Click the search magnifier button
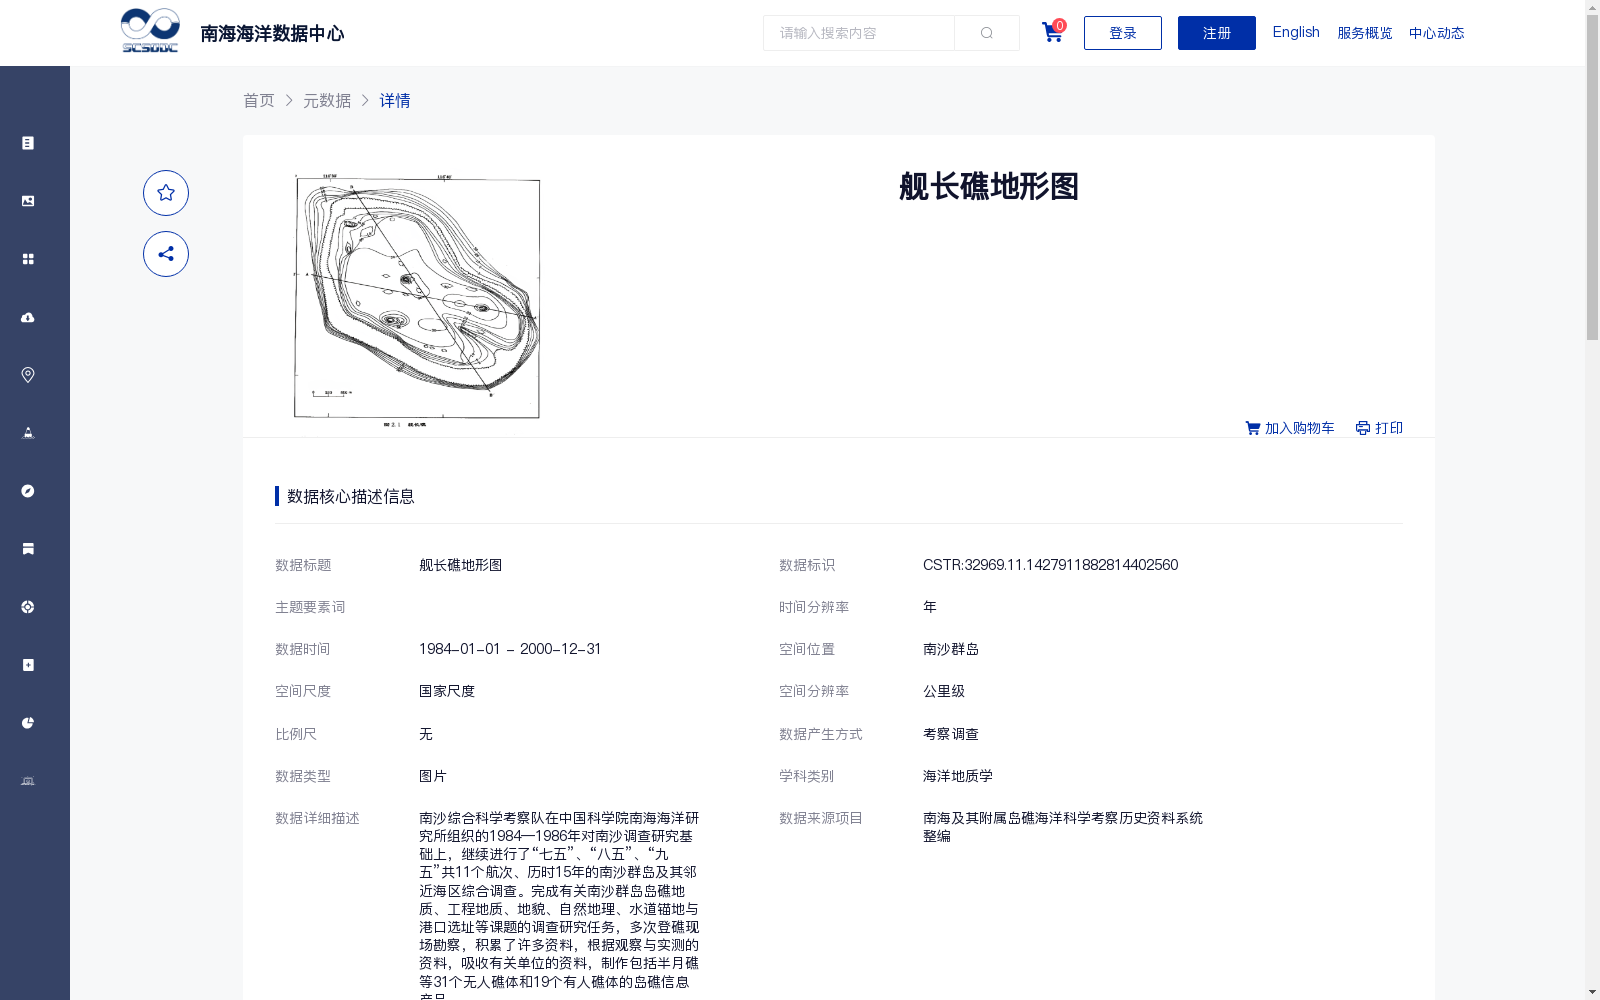 coord(987,33)
